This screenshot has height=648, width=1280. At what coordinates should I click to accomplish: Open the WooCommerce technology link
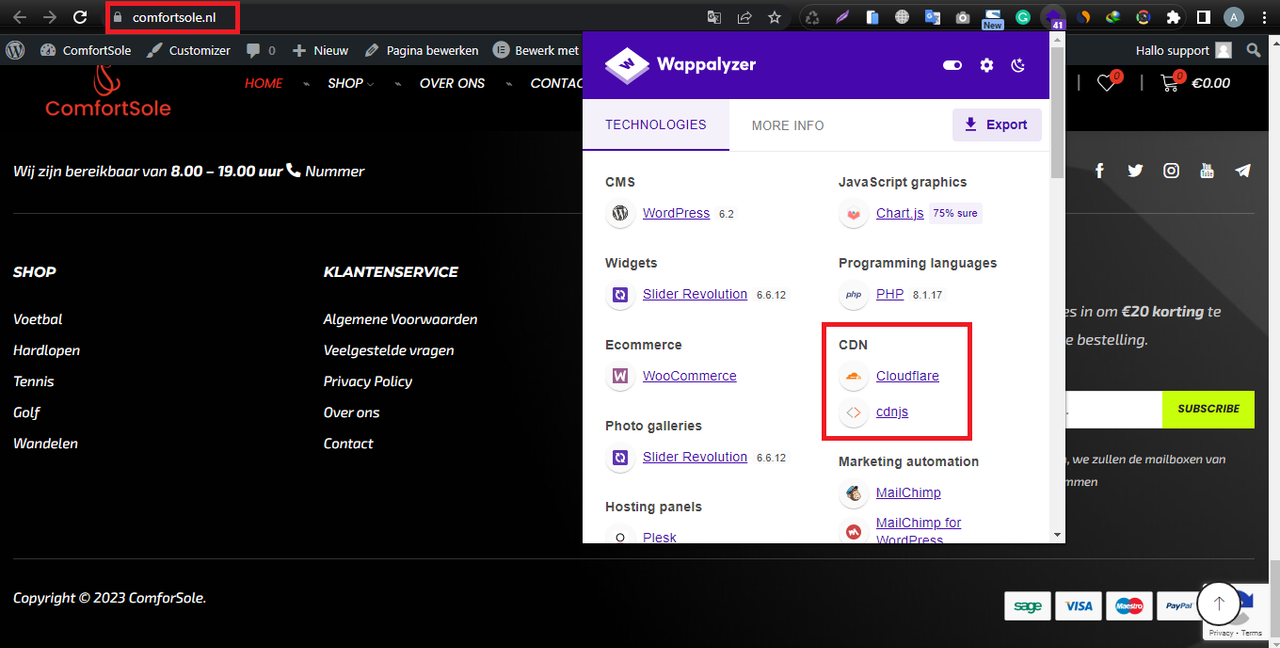pyautogui.click(x=689, y=376)
